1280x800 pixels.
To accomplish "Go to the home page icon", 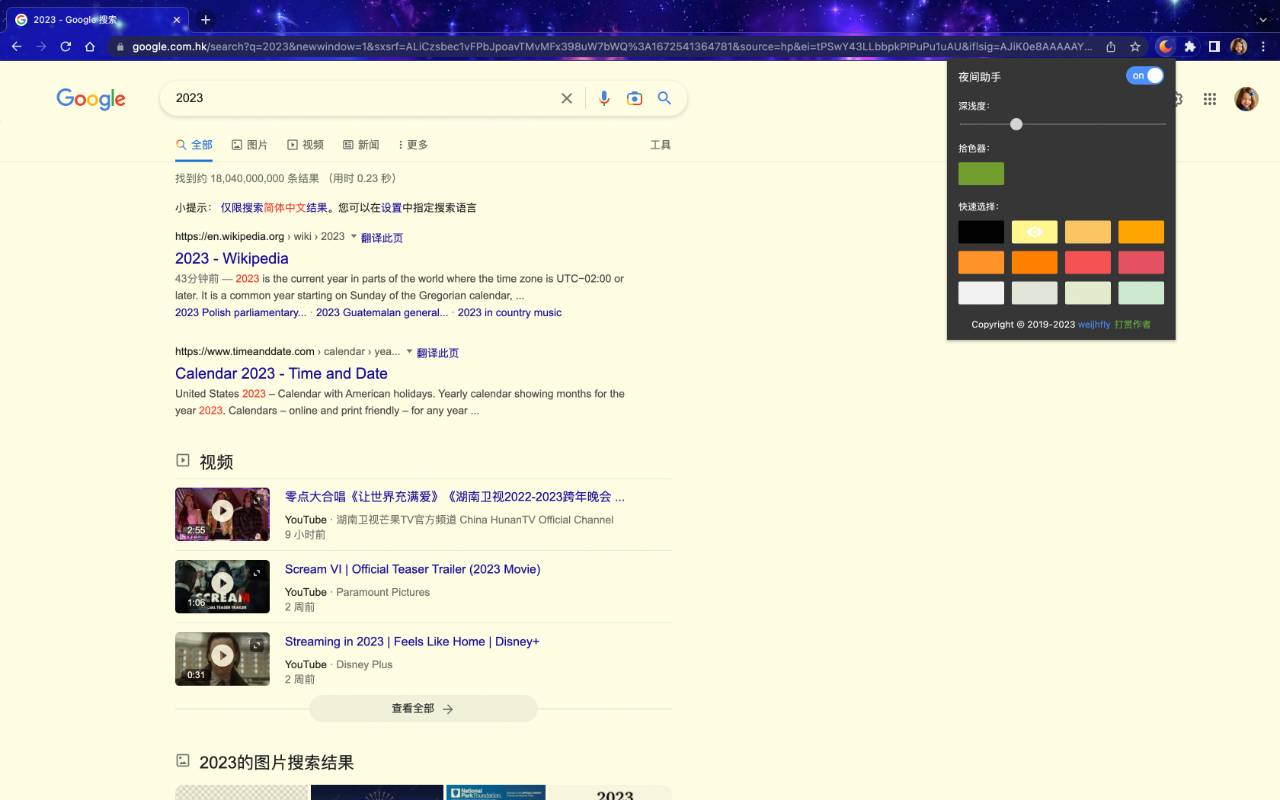I will pyautogui.click(x=90, y=46).
